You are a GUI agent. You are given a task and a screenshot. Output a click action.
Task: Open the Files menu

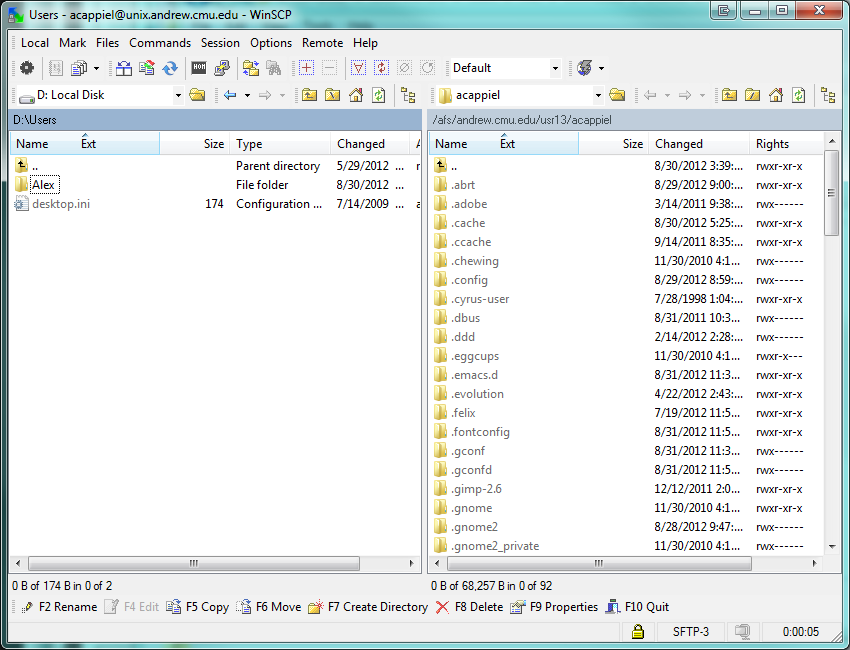tap(107, 43)
